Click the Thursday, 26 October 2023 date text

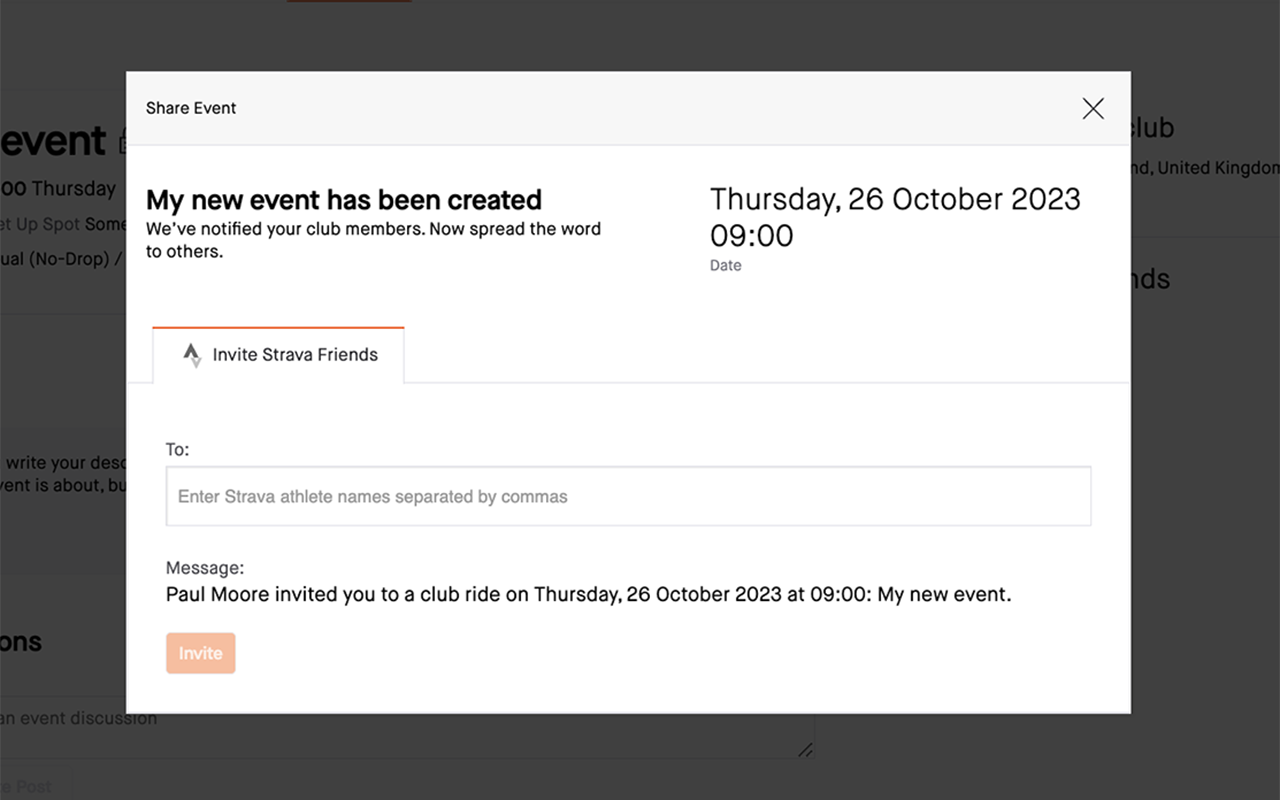pyautogui.click(x=895, y=199)
